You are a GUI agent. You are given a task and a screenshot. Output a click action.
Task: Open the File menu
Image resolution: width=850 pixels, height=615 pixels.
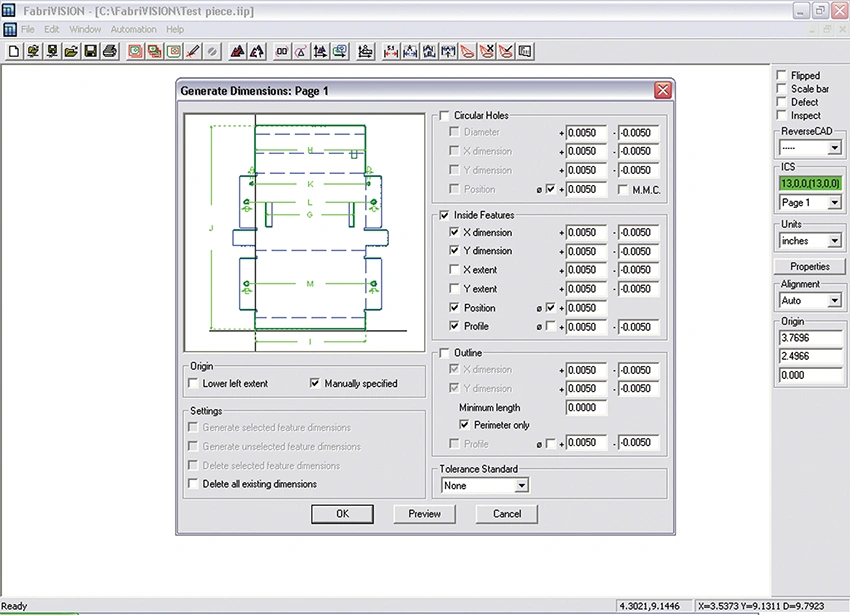click(28, 29)
